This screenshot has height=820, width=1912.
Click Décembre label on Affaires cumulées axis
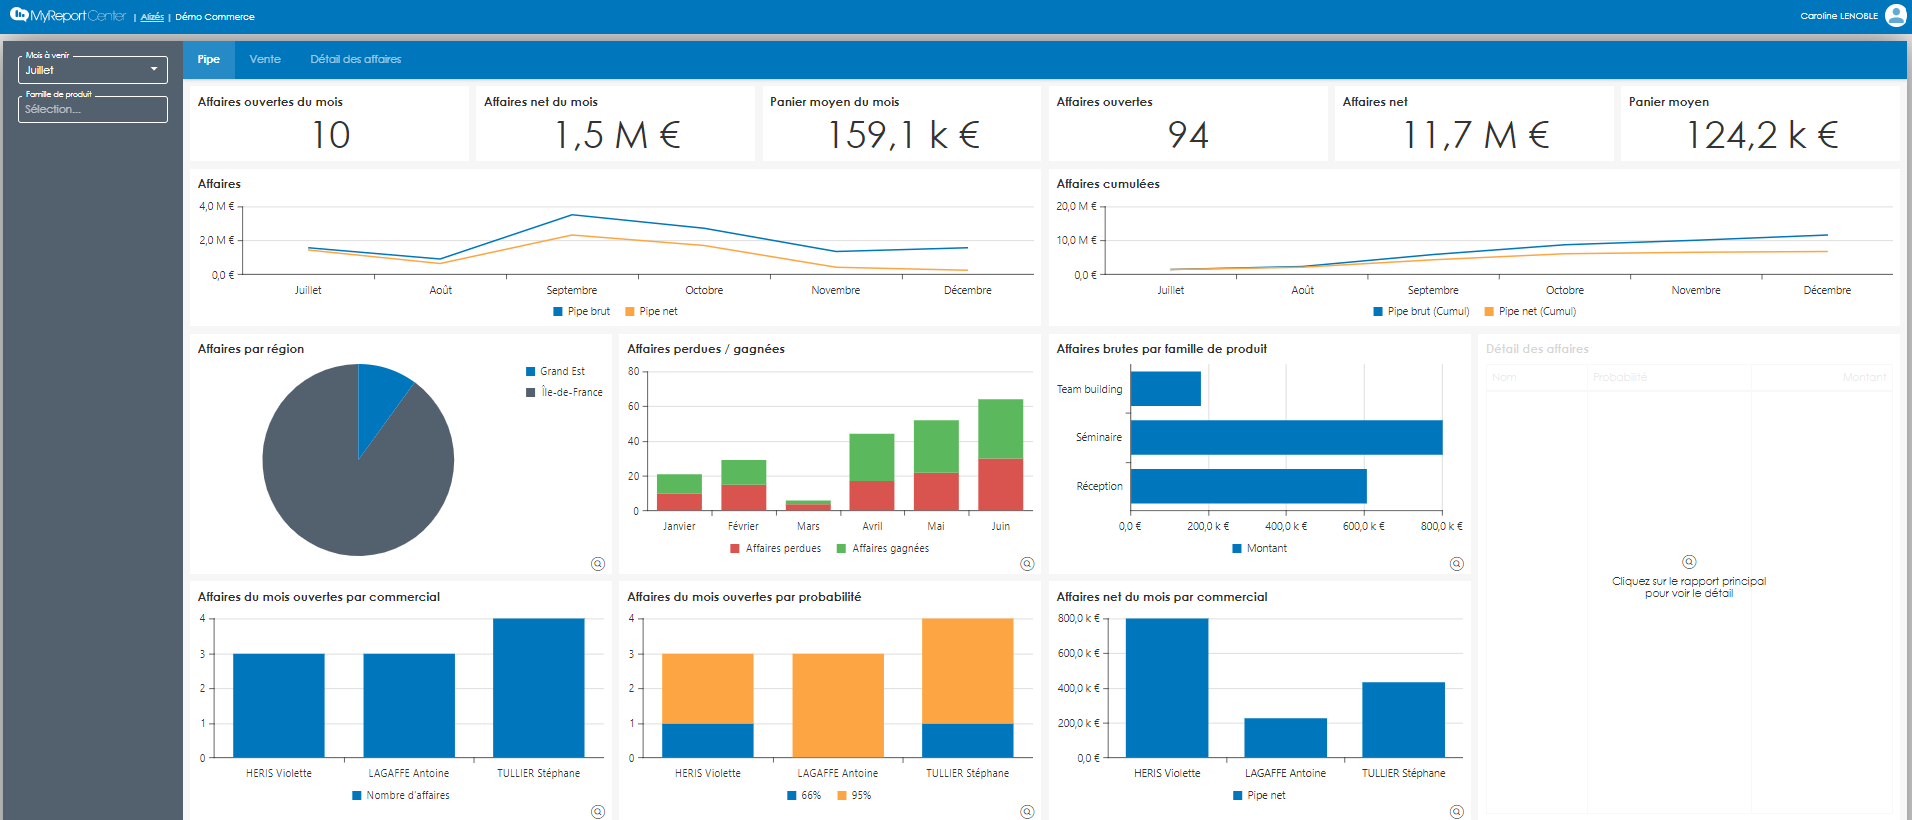pyautogui.click(x=1827, y=290)
